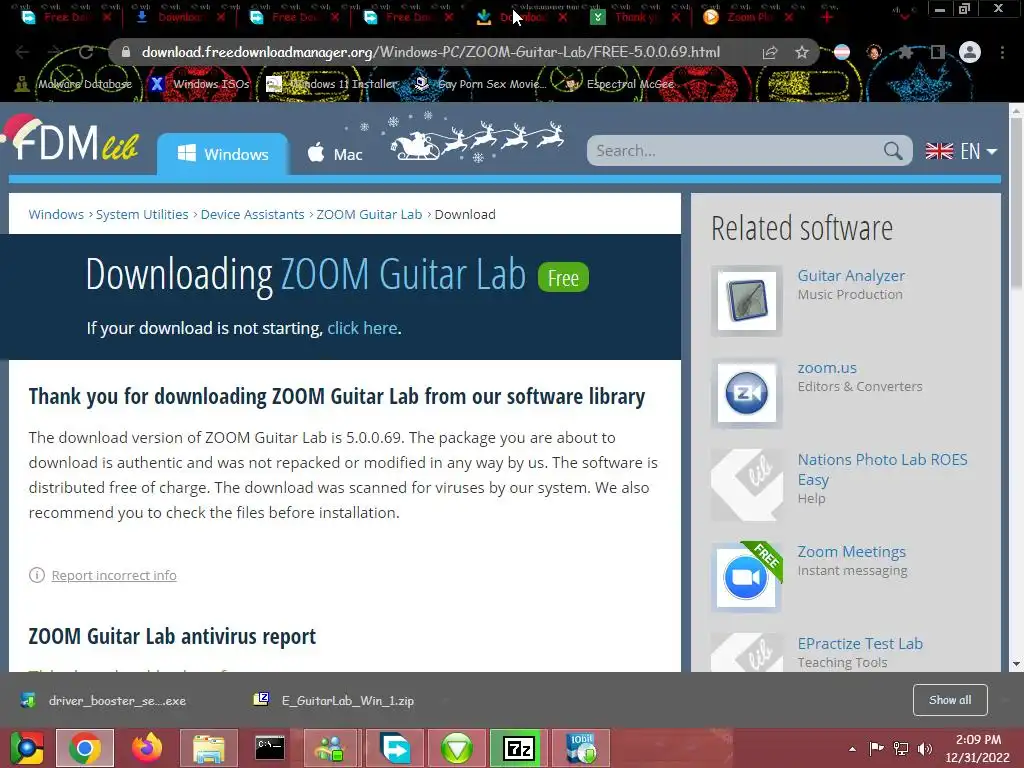
Task: Reload the current page
Action: click(86, 52)
